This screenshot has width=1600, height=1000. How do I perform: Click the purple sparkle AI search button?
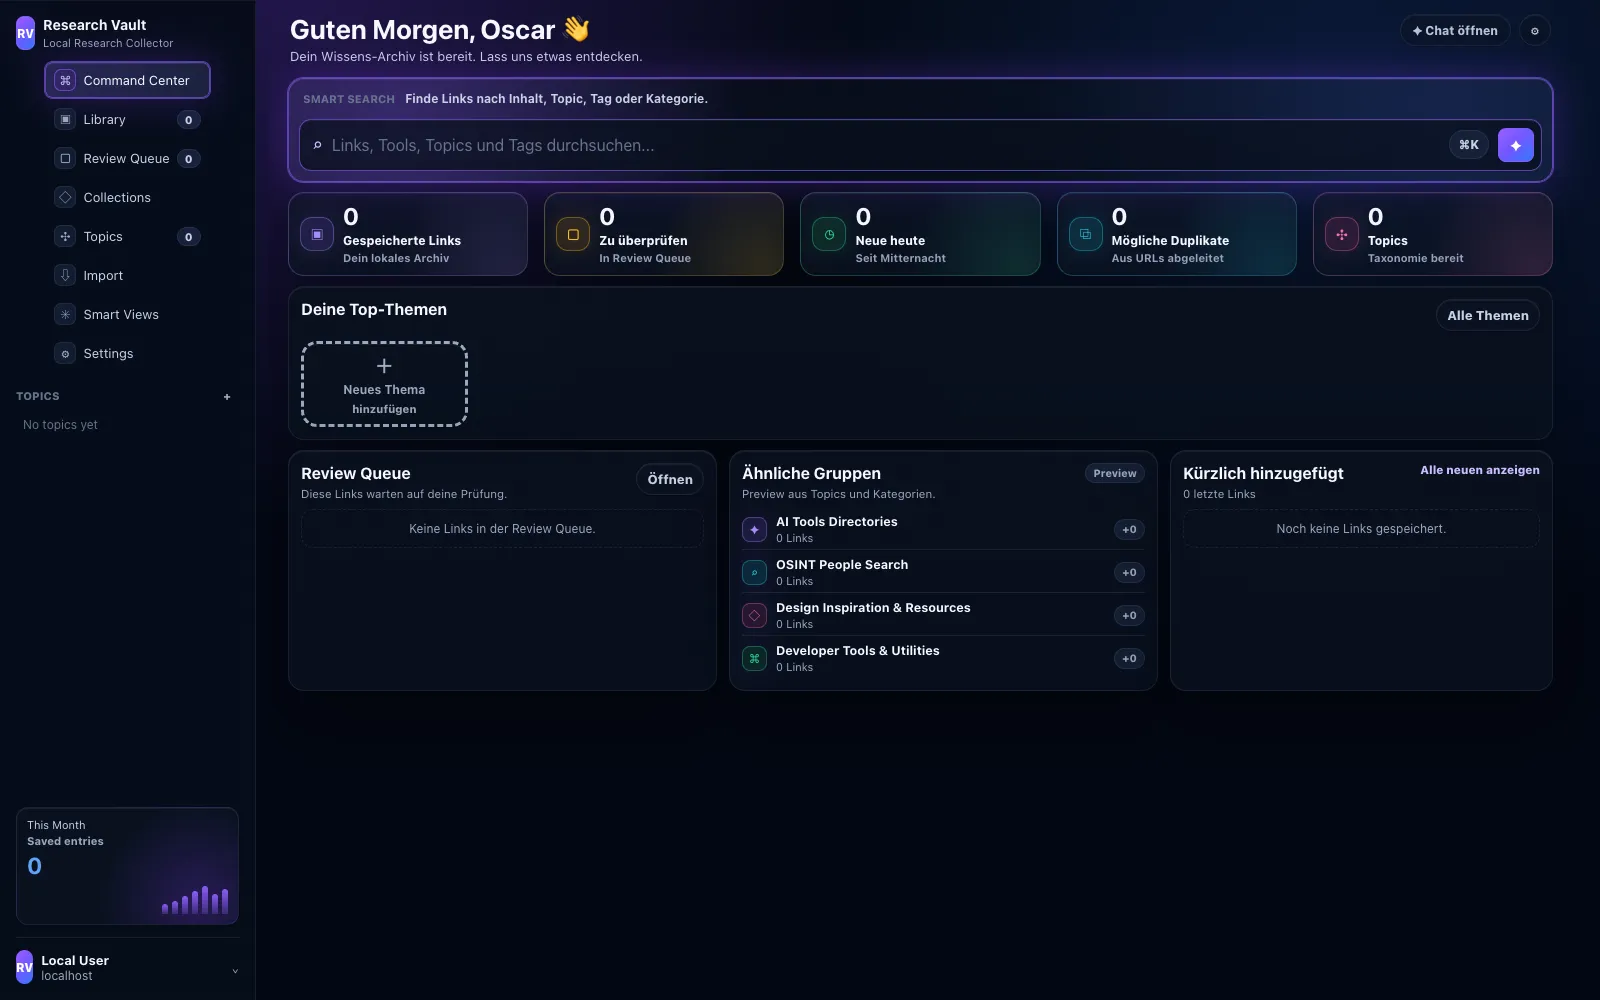[x=1516, y=145]
